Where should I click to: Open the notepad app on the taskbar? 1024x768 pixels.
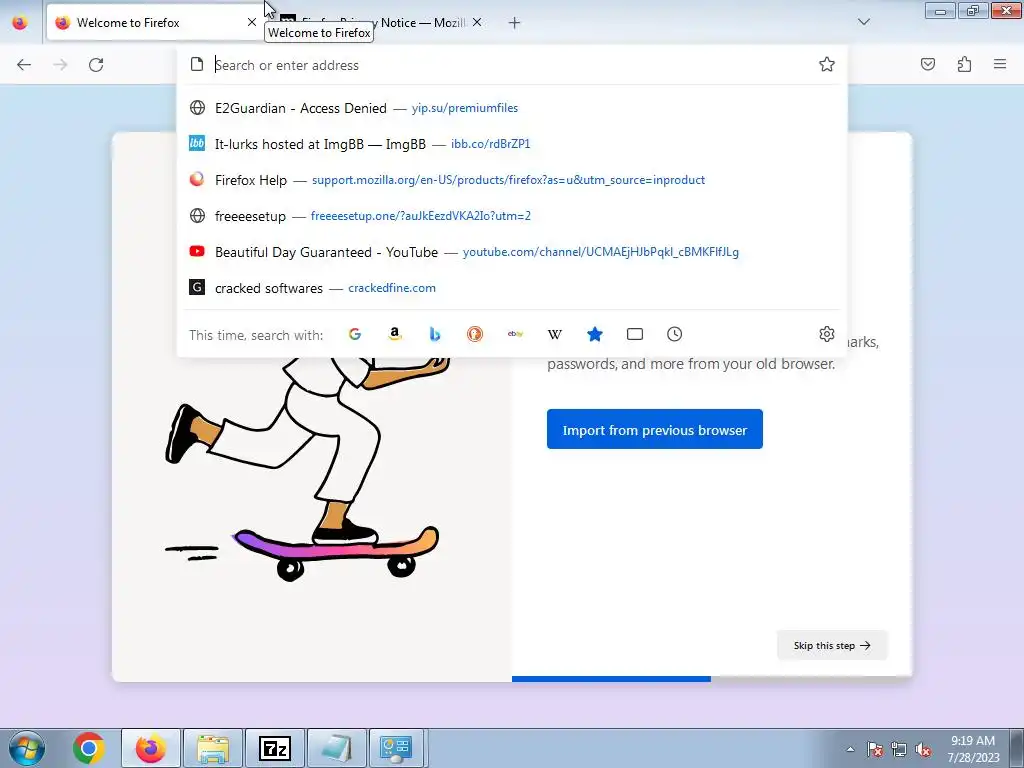pyautogui.click(x=336, y=748)
